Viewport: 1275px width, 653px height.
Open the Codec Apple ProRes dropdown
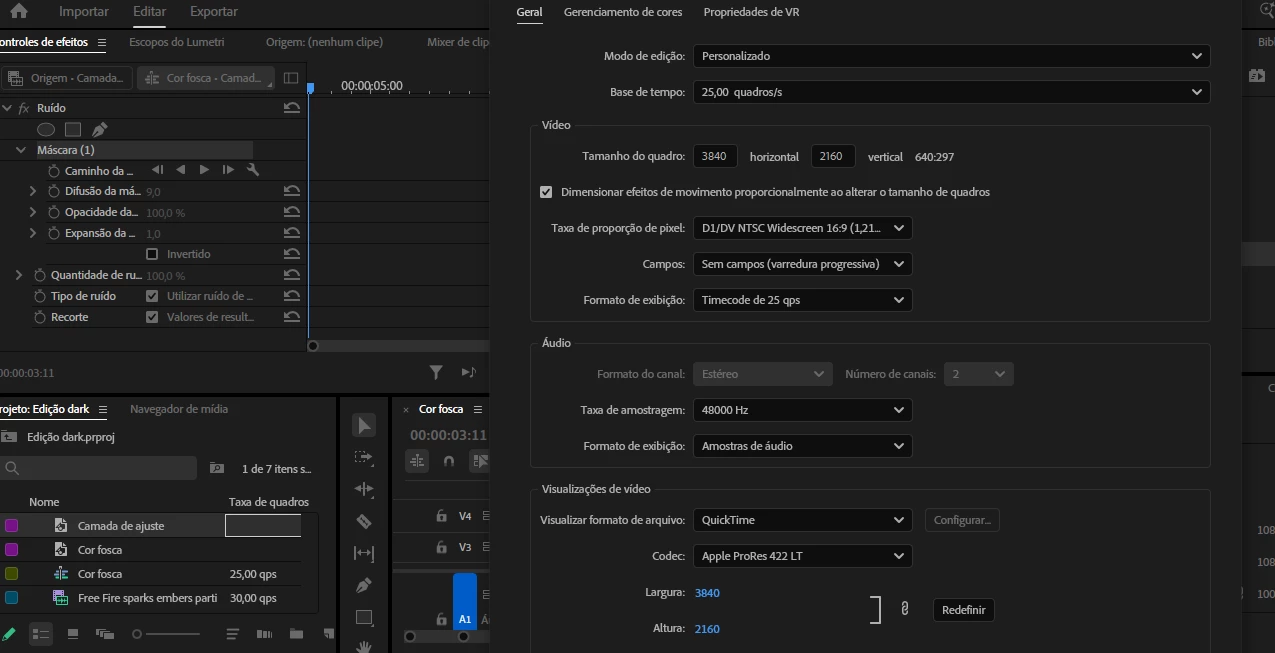click(x=802, y=556)
